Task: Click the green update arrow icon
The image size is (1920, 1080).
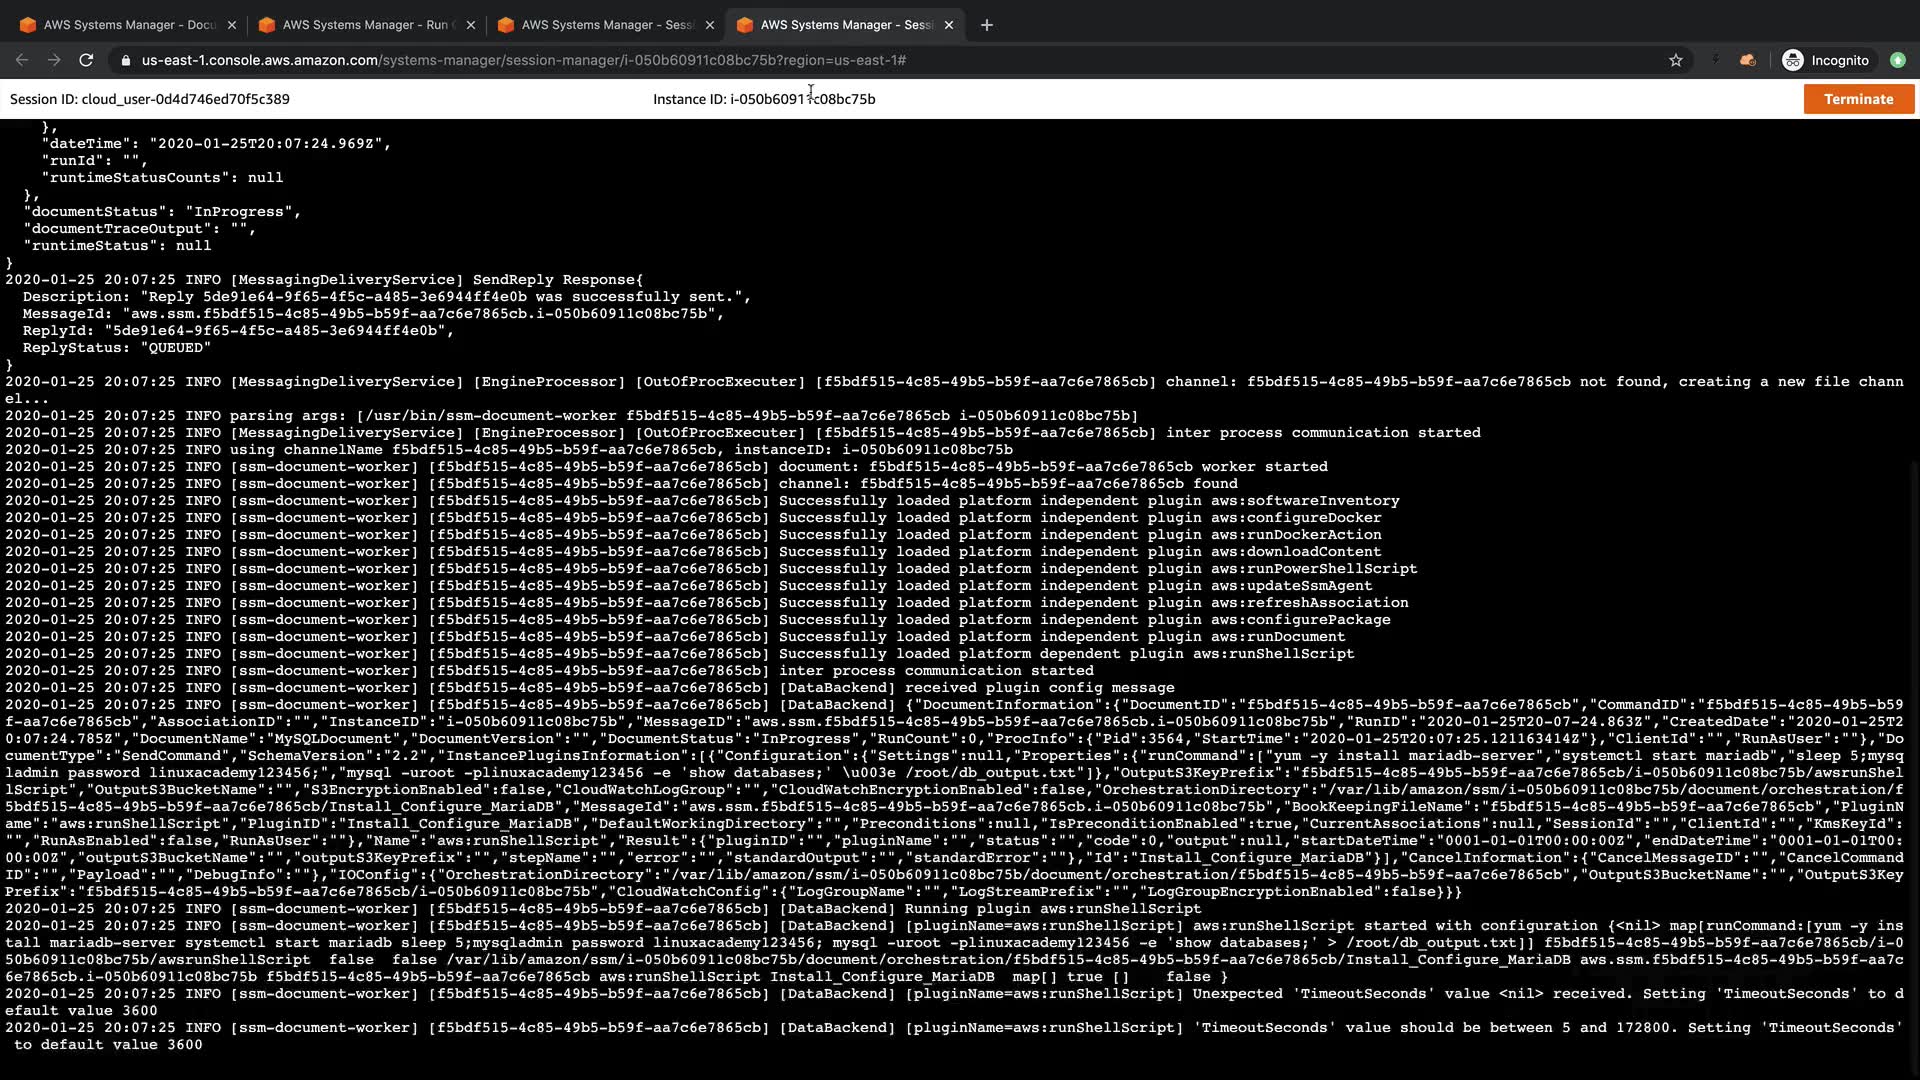Action: coord(1897,60)
